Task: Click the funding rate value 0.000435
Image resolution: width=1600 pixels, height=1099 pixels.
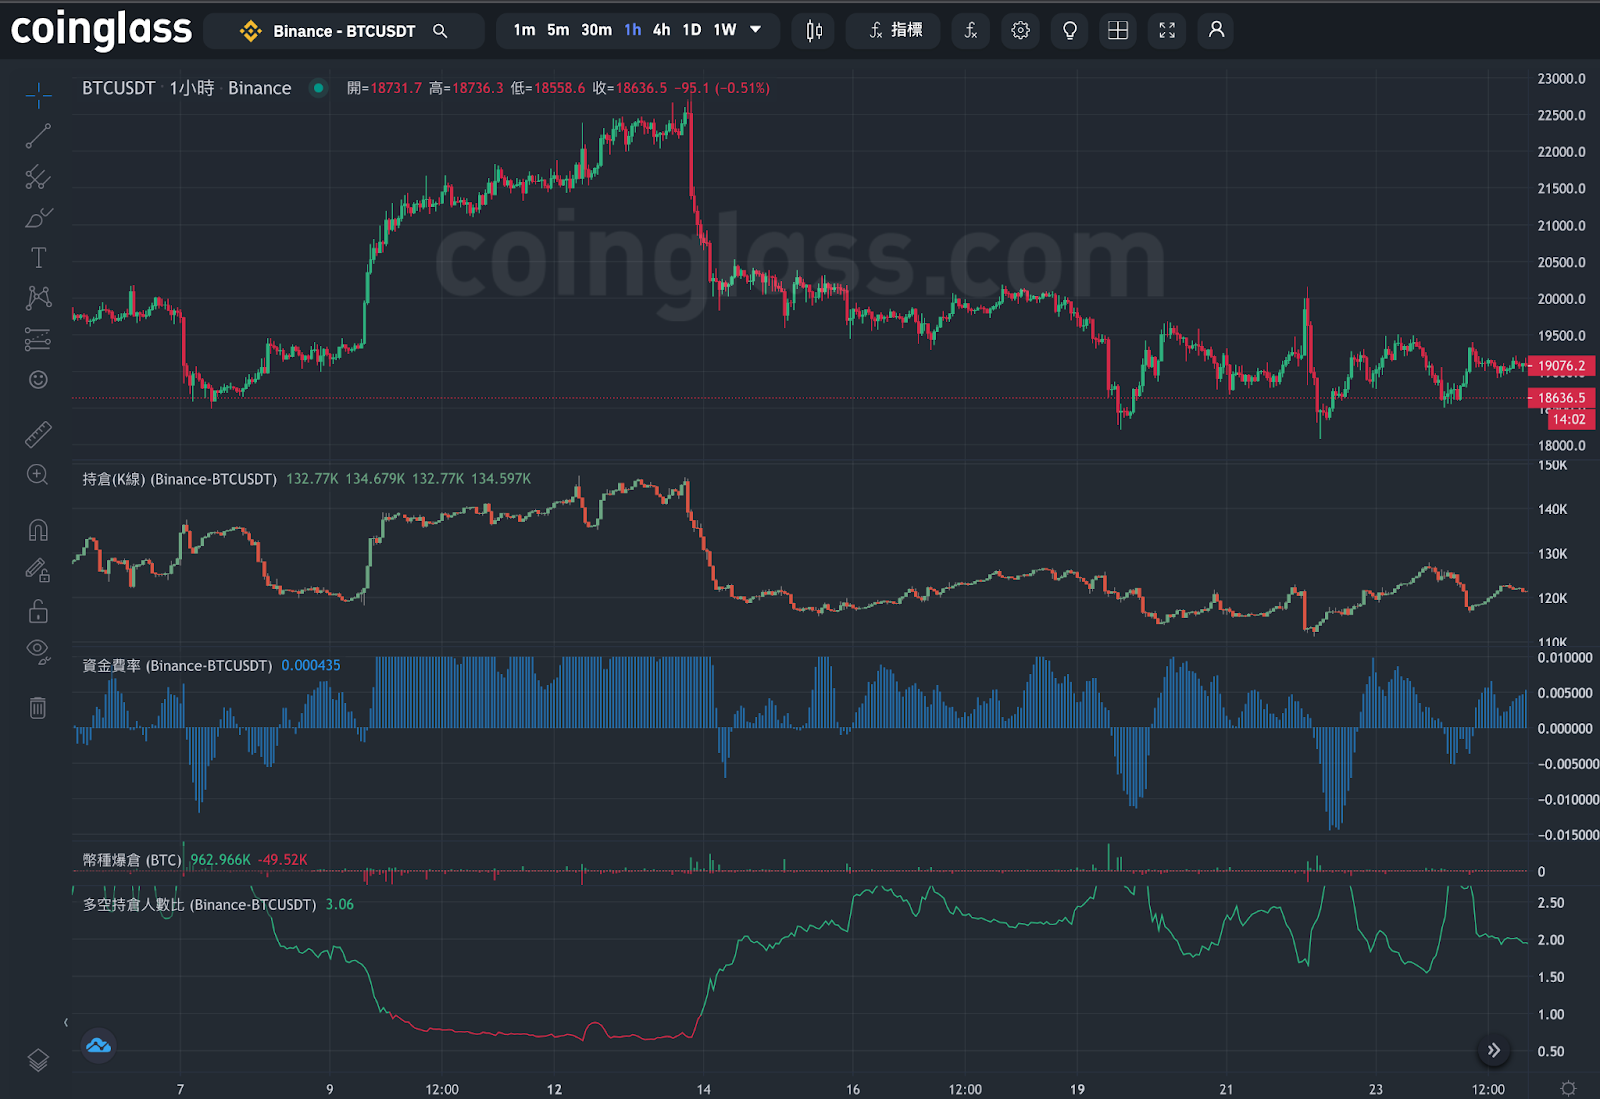Action: click(x=311, y=665)
